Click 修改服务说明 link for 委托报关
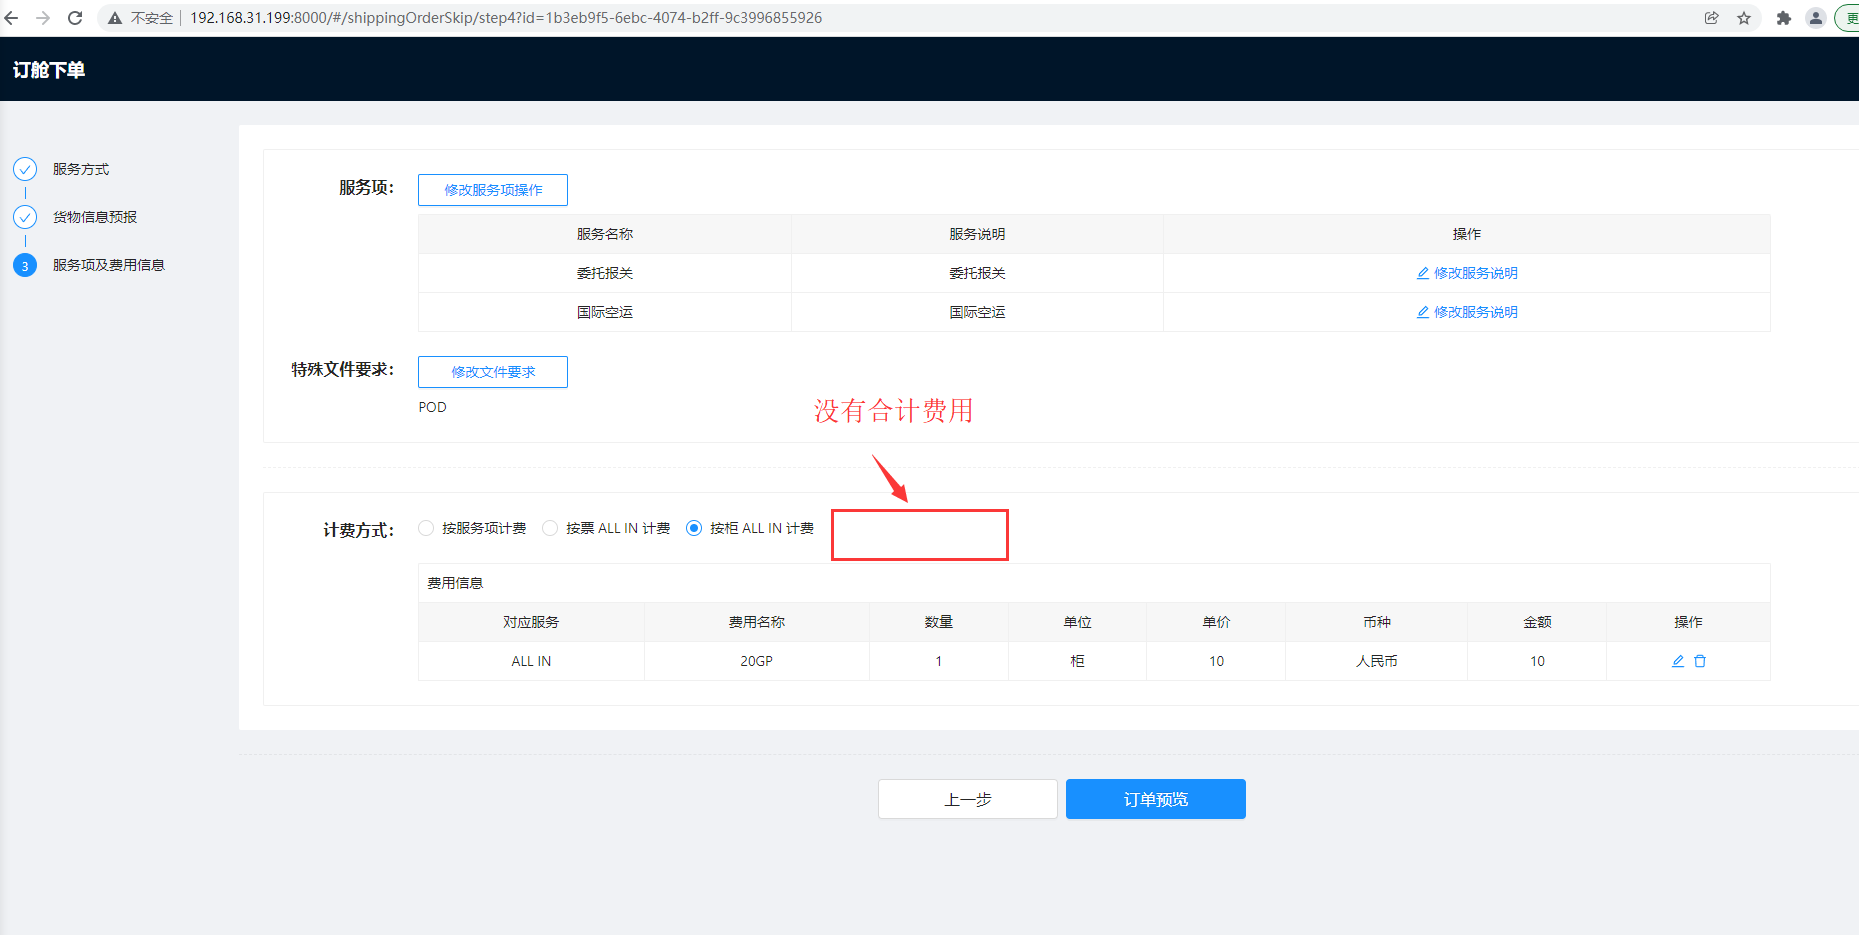Image resolution: width=1859 pixels, height=935 pixels. pyautogui.click(x=1467, y=273)
